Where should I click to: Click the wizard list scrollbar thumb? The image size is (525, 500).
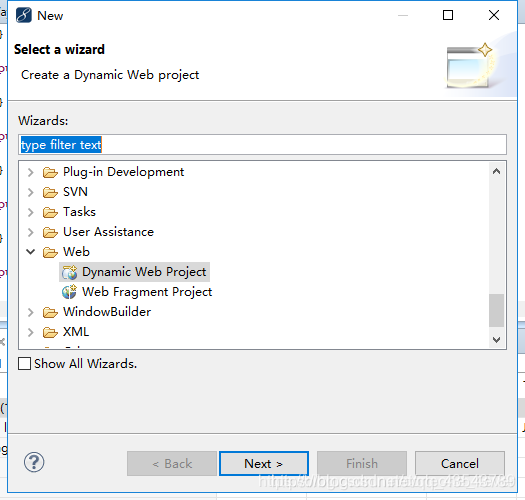[496, 310]
